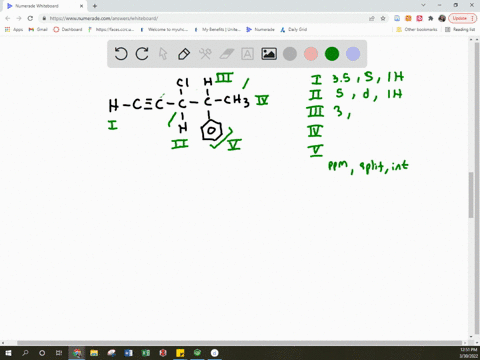Go back in browser history
Viewport: 480px width, 360px height.
pyautogui.click(x=8, y=18)
